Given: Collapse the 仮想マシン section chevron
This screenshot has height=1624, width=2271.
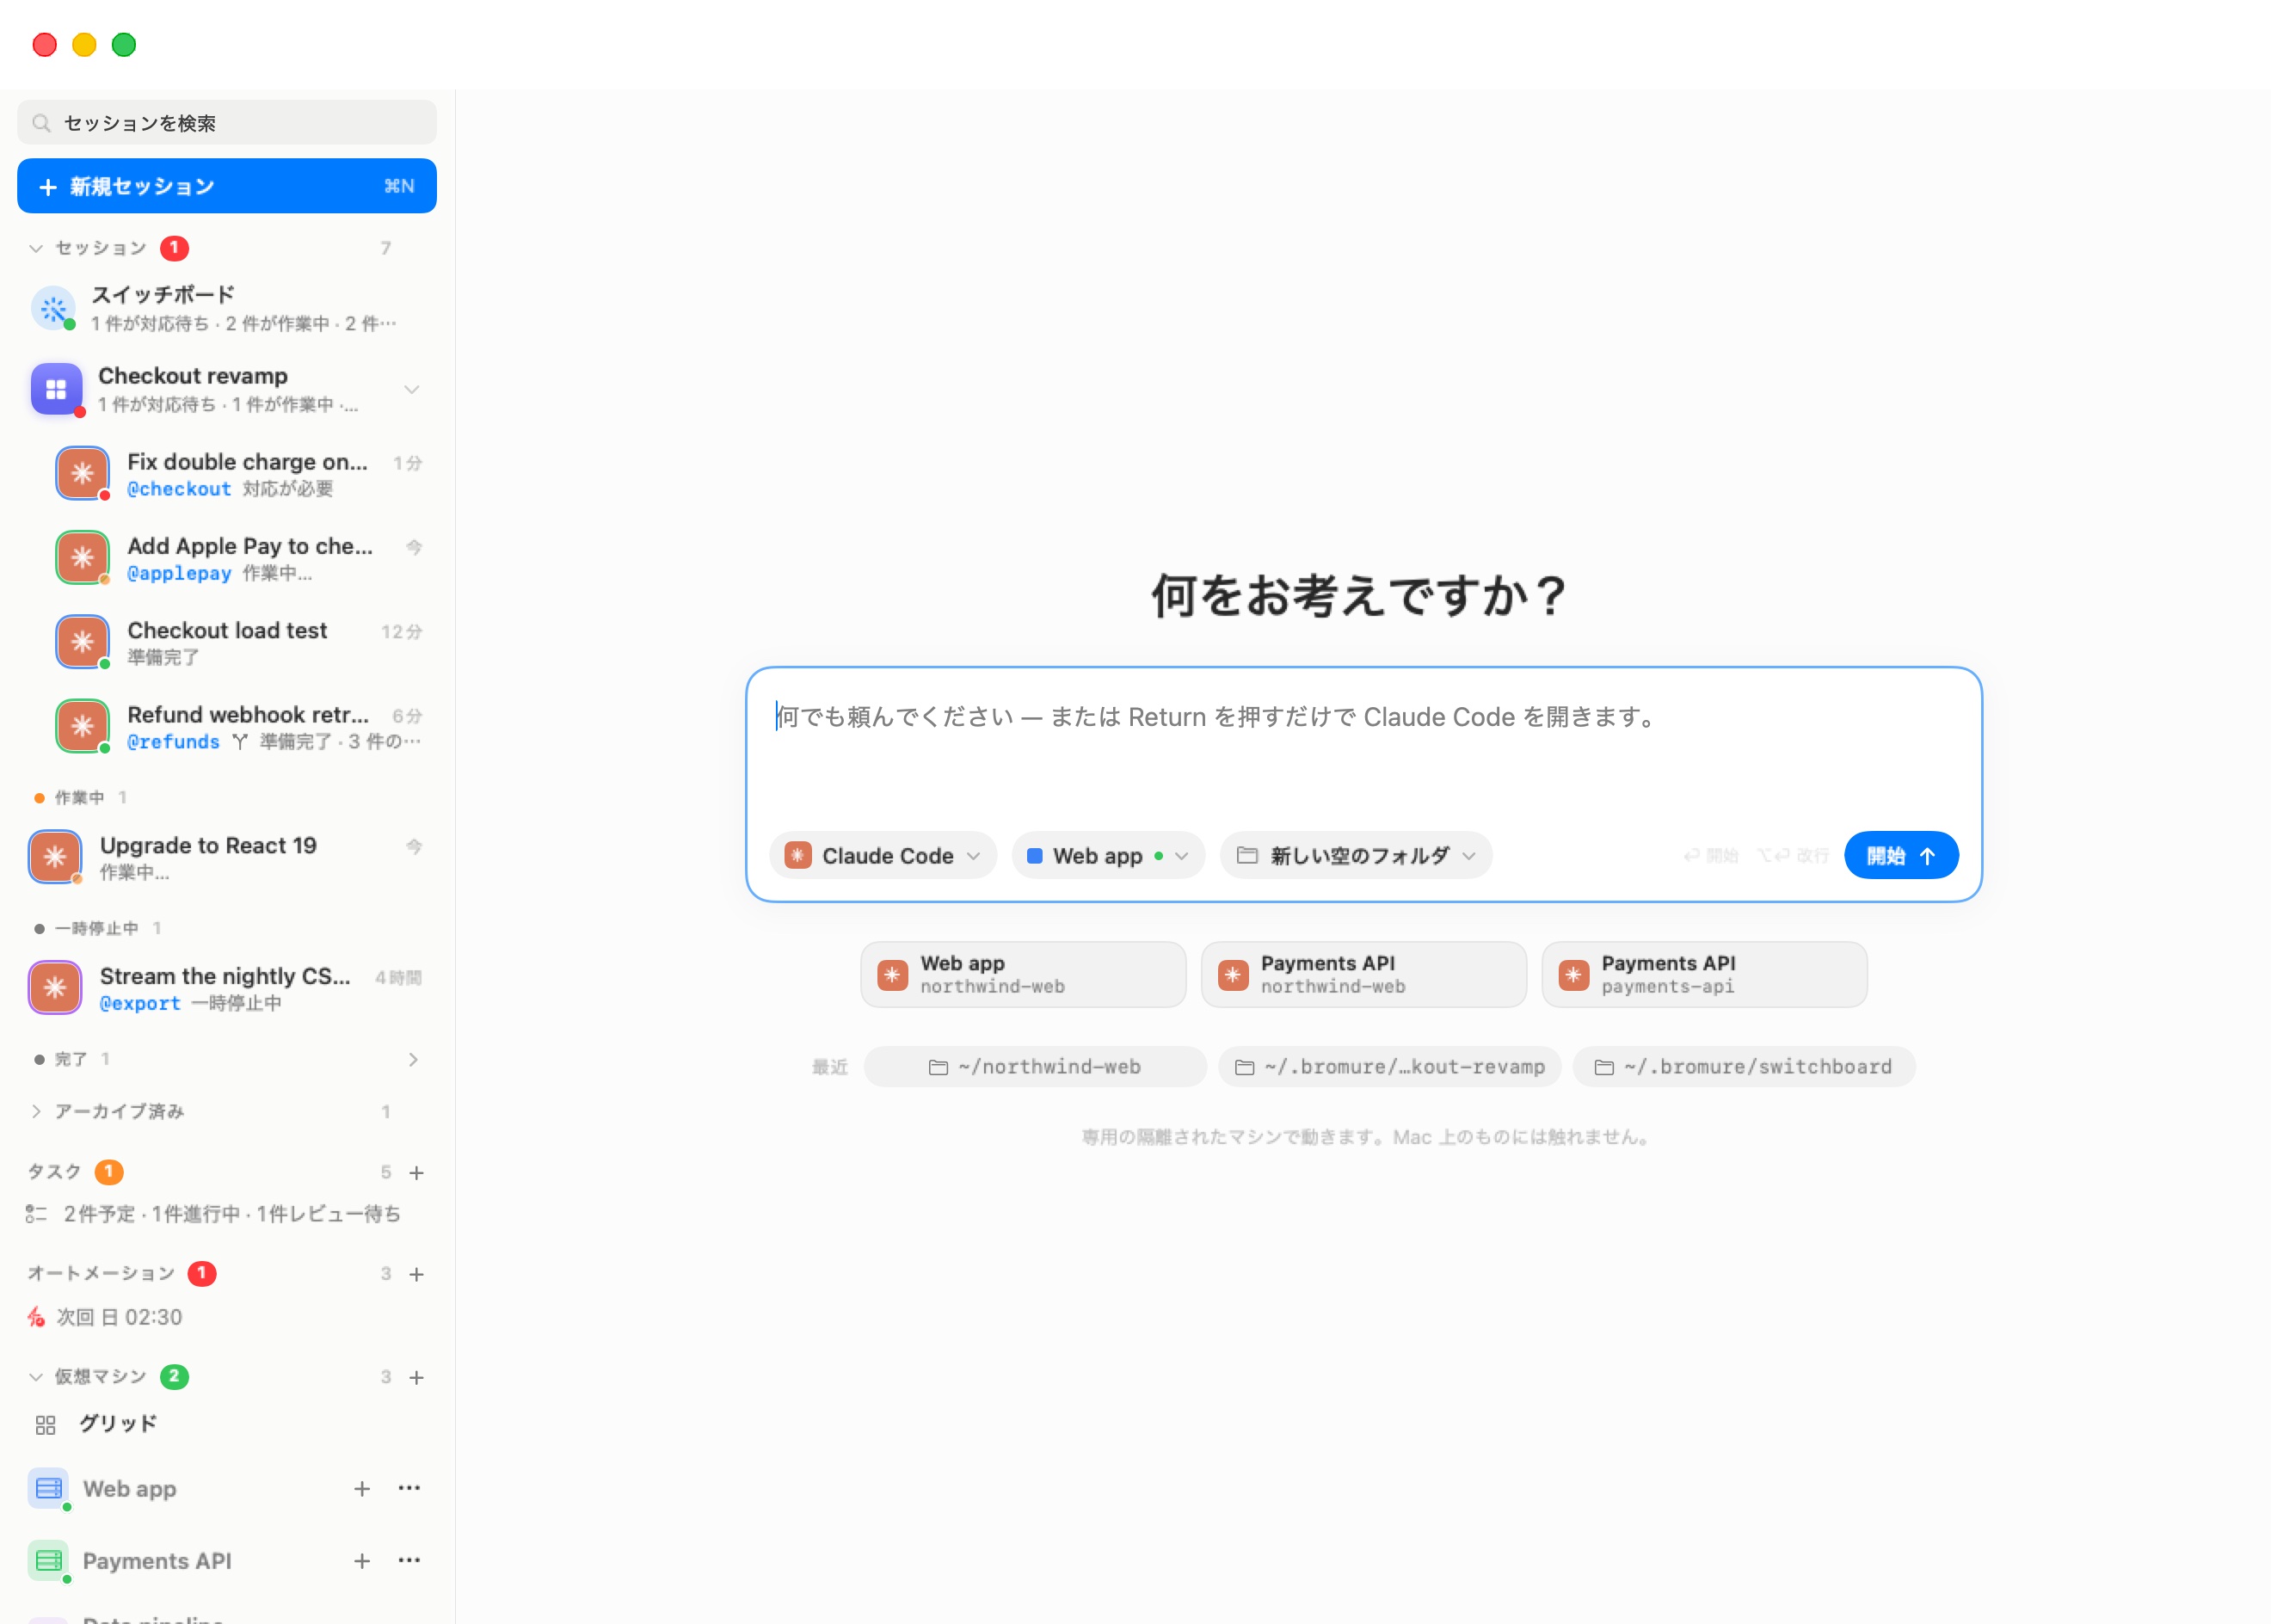Looking at the screenshot, I should coord(36,1377).
